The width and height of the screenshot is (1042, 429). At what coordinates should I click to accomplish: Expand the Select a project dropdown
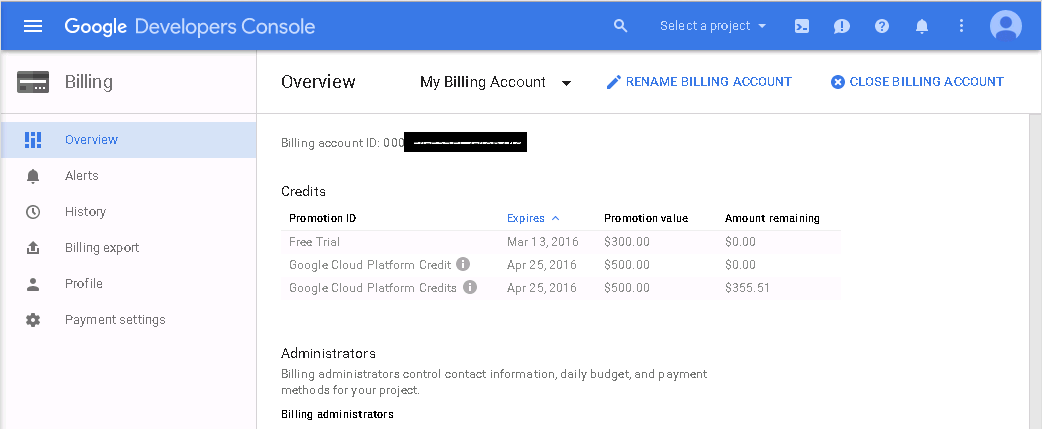(x=713, y=26)
